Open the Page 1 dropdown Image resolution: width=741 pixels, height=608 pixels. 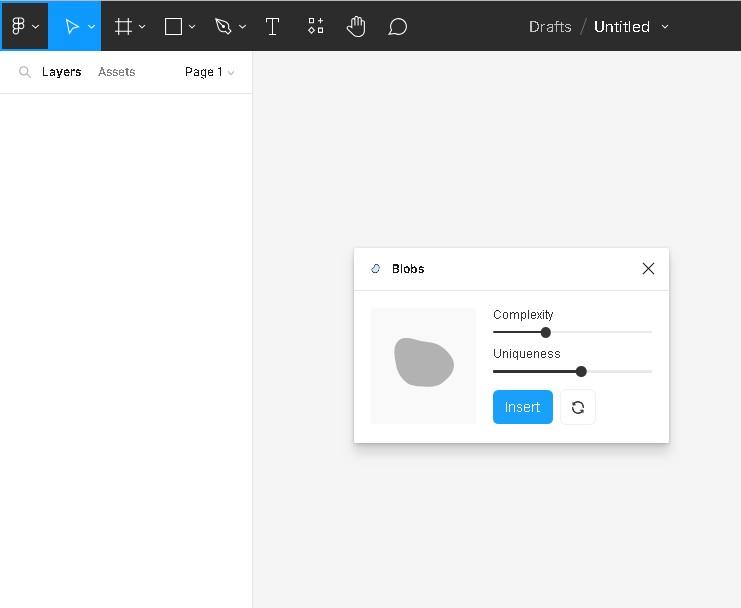[x=210, y=72]
